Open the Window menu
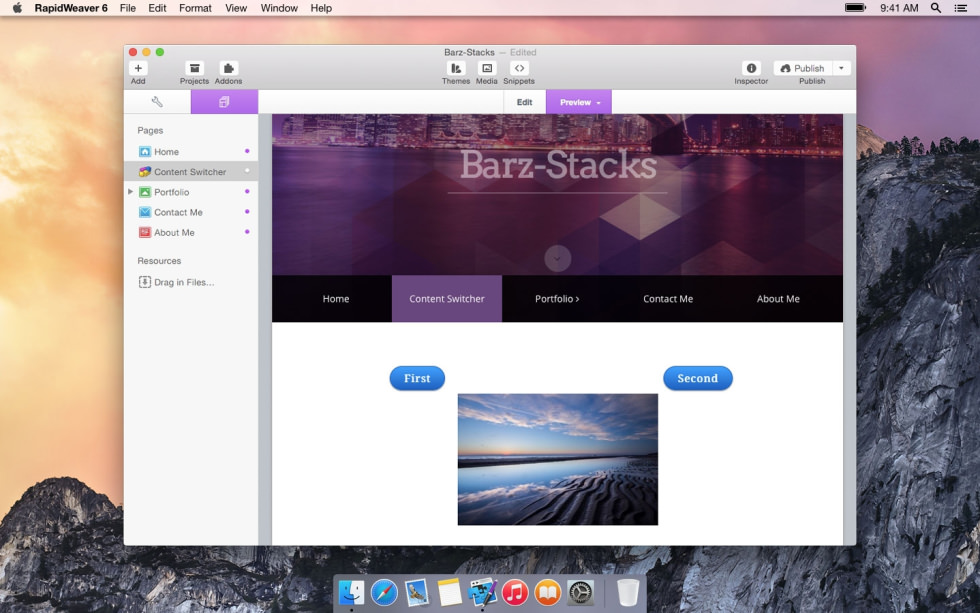Image resolution: width=980 pixels, height=613 pixels. tap(279, 8)
